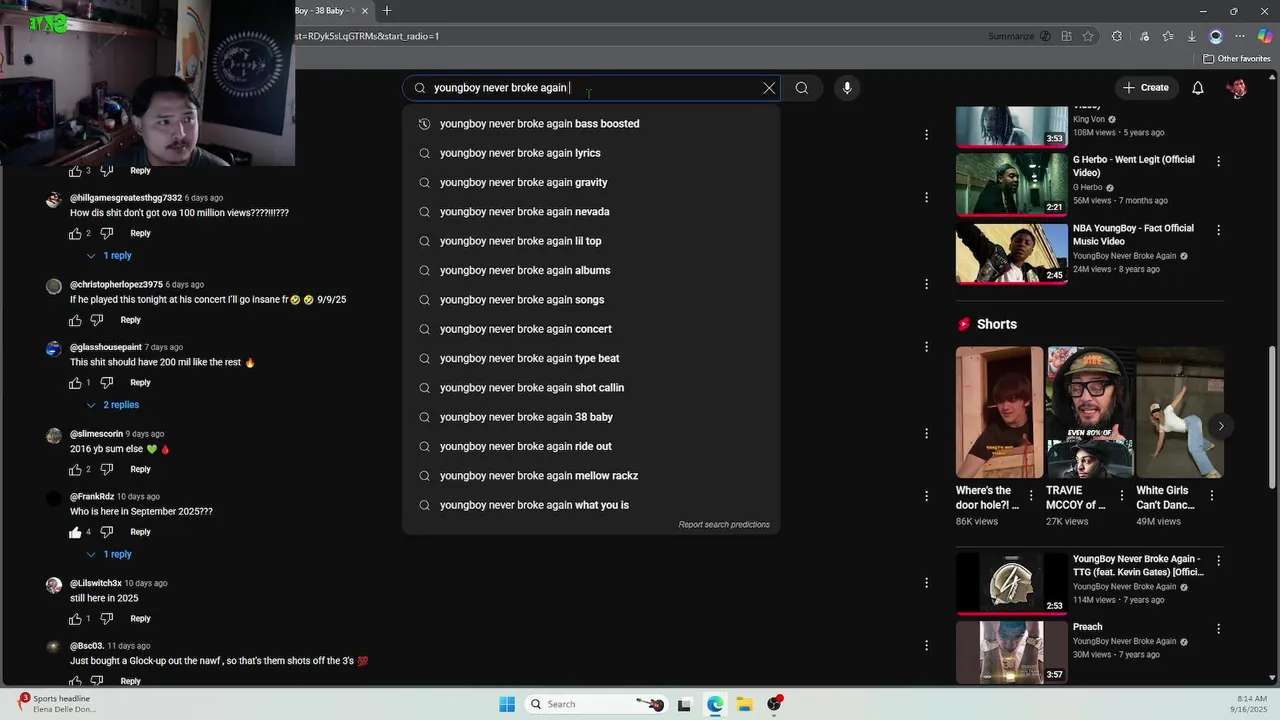The width and height of the screenshot is (1280, 720).
Task: Open the Sports headline widget
Action: point(57,704)
